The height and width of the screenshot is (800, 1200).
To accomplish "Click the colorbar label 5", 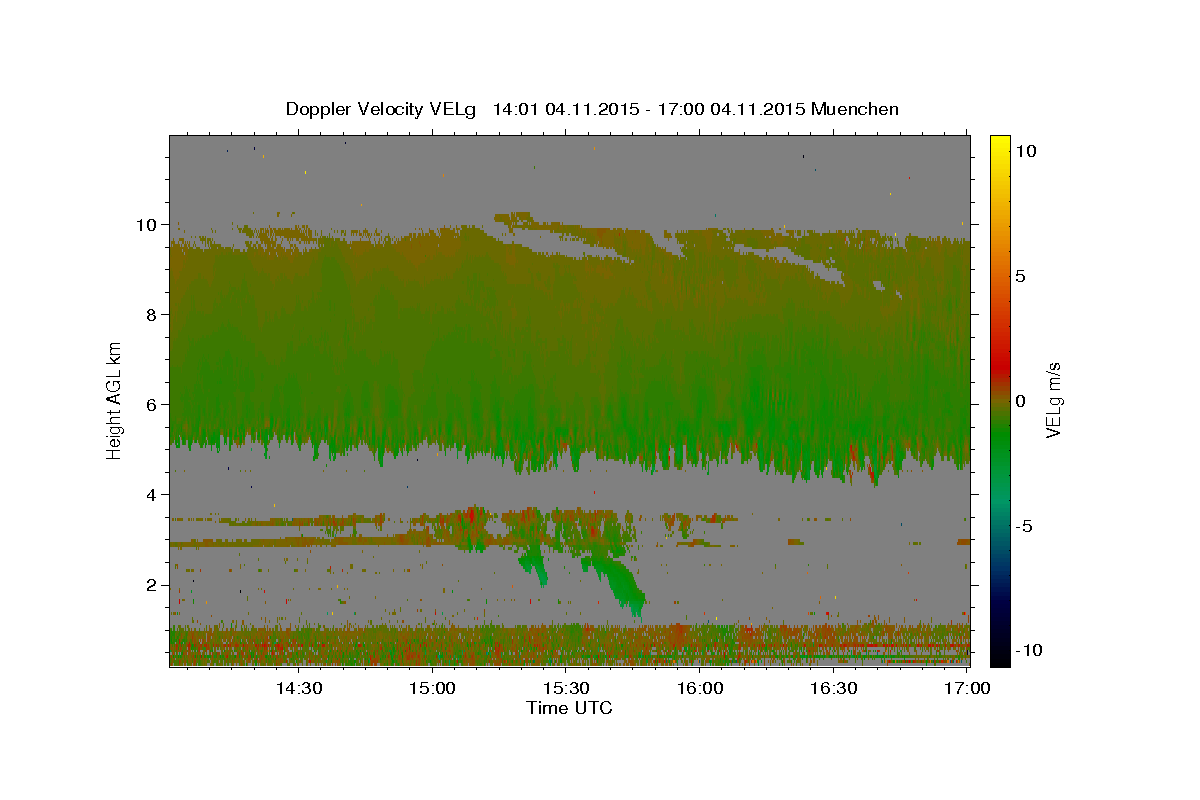I will [x=1020, y=276].
